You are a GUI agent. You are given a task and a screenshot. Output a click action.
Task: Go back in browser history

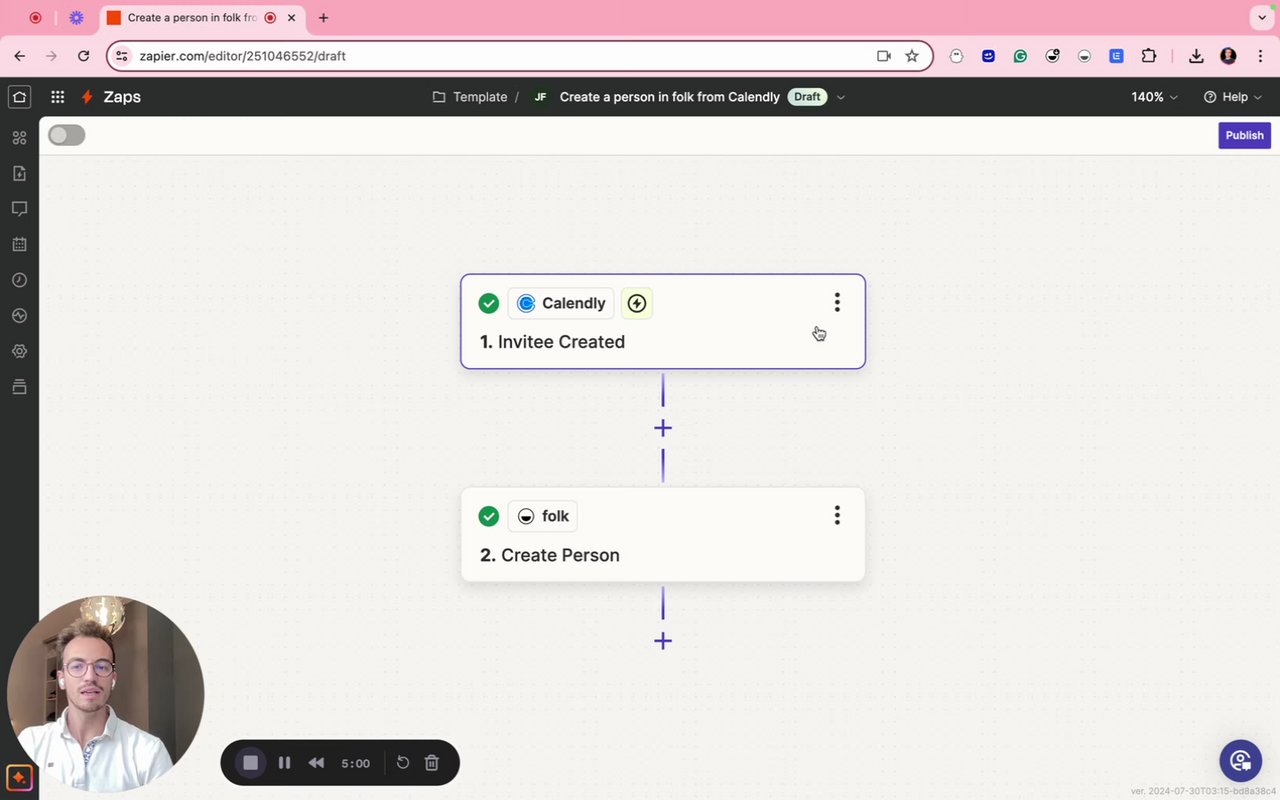[x=19, y=56]
